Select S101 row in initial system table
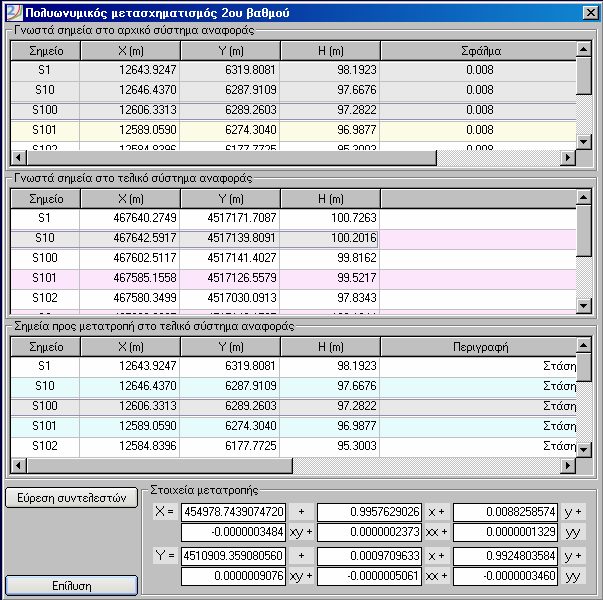Image resolution: width=603 pixels, height=600 pixels. (293, 130)
